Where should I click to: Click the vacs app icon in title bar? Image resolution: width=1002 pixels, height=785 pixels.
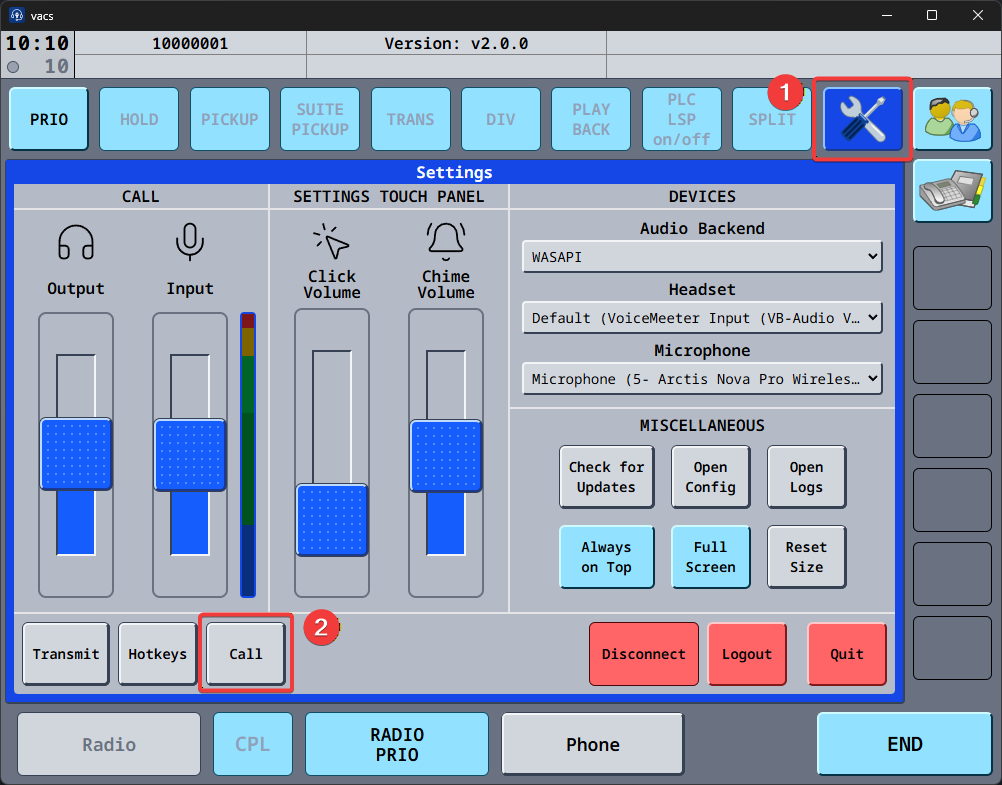pos(17,15)
